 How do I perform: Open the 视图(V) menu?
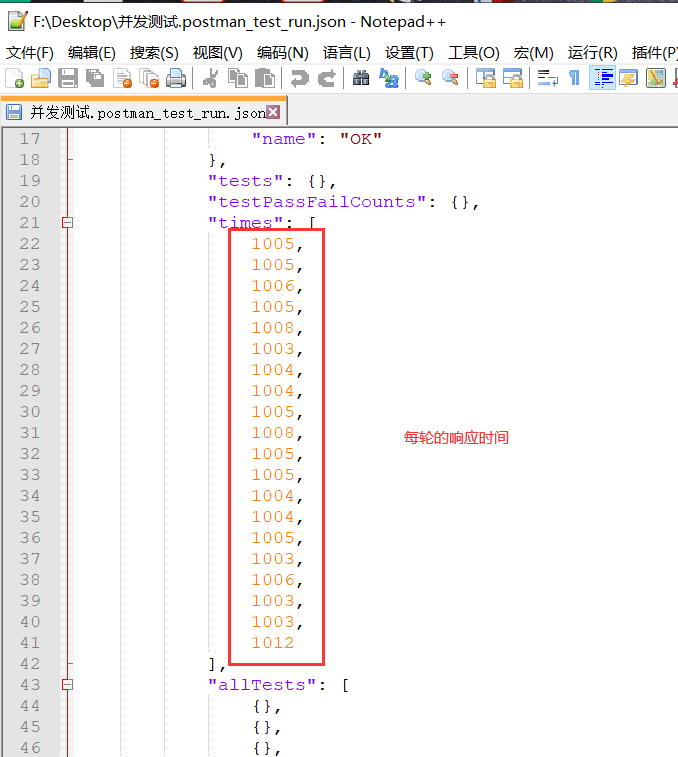pos(217,53)
